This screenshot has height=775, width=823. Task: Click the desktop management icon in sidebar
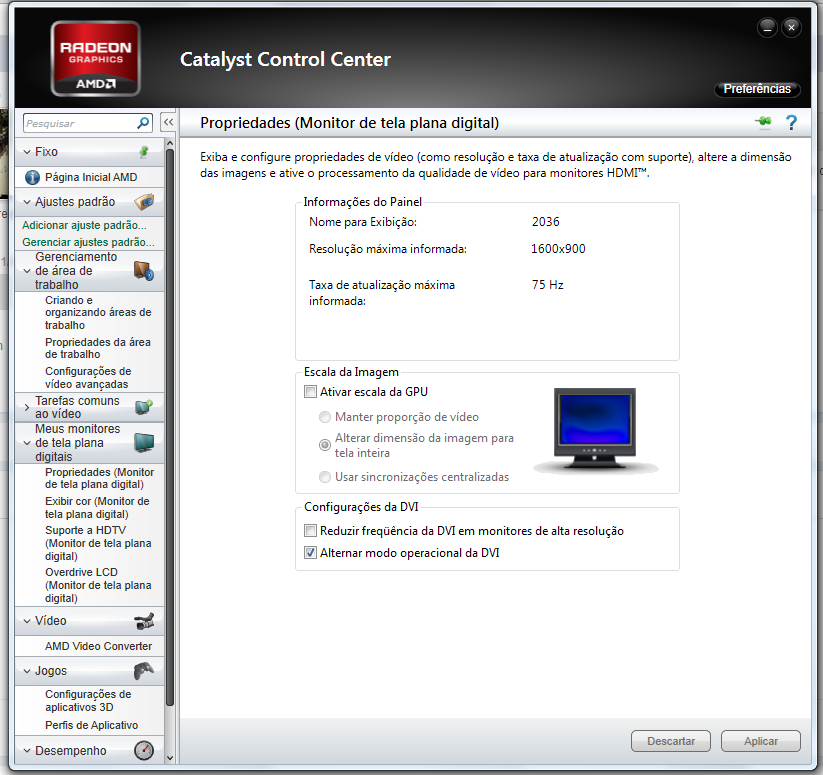click(x=144, y=271)
